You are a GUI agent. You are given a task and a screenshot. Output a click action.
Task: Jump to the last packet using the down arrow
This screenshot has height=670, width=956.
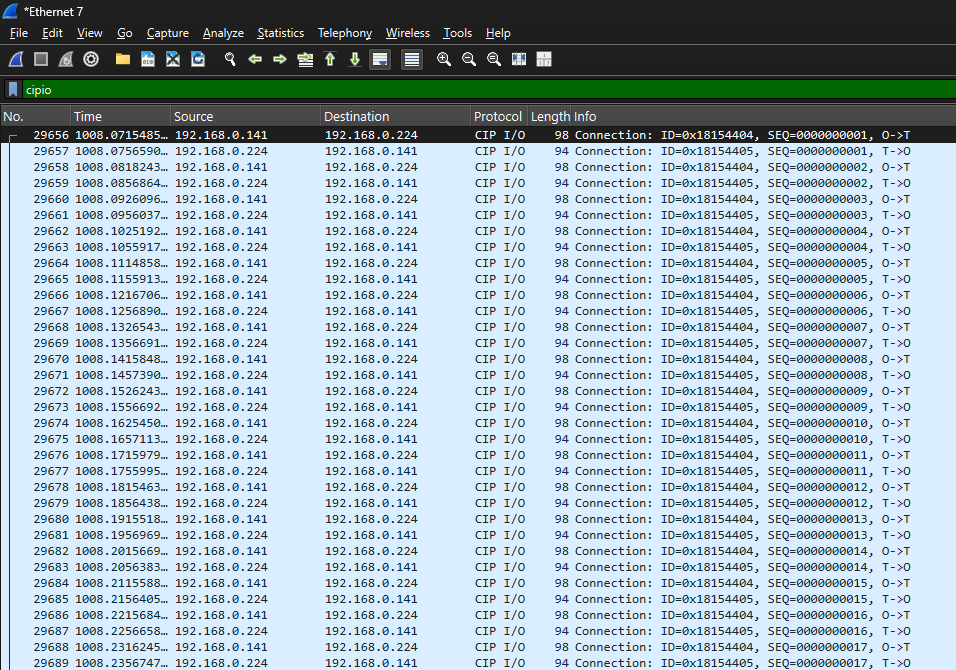tap(355, 59)
